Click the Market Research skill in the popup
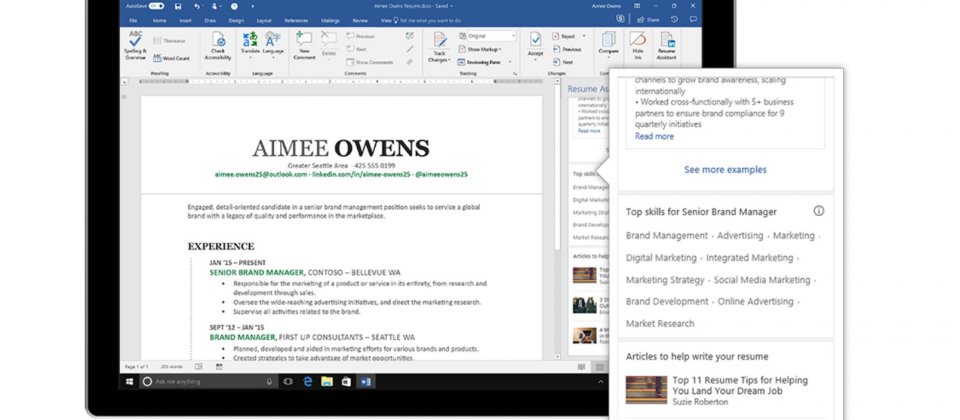 tap(660, 323)
